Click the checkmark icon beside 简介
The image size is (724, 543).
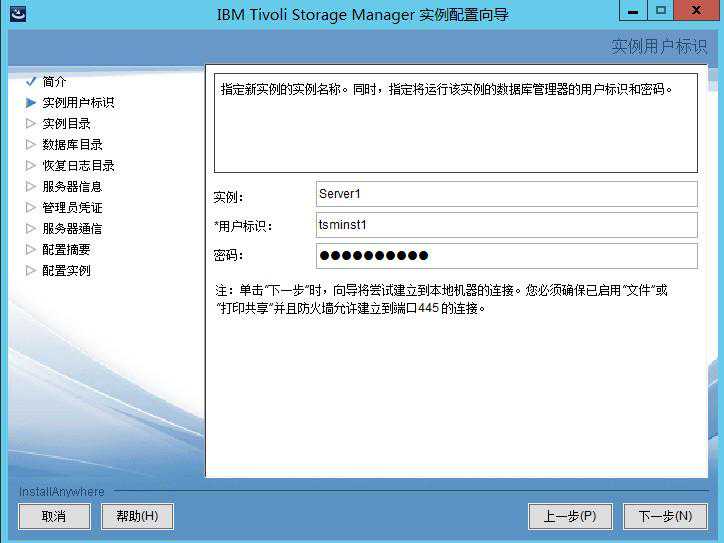coord(30,81)
